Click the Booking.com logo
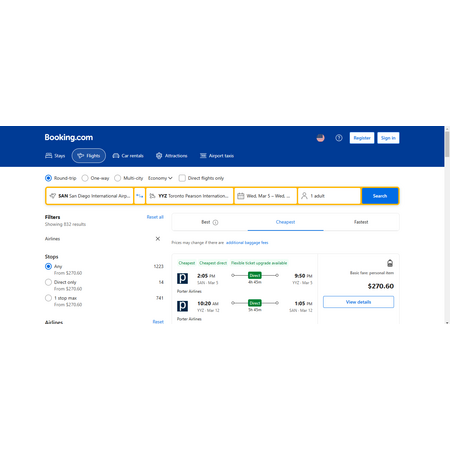Viewport: 450px width, 450px height. pyautogui.click(x=69, y=137)
